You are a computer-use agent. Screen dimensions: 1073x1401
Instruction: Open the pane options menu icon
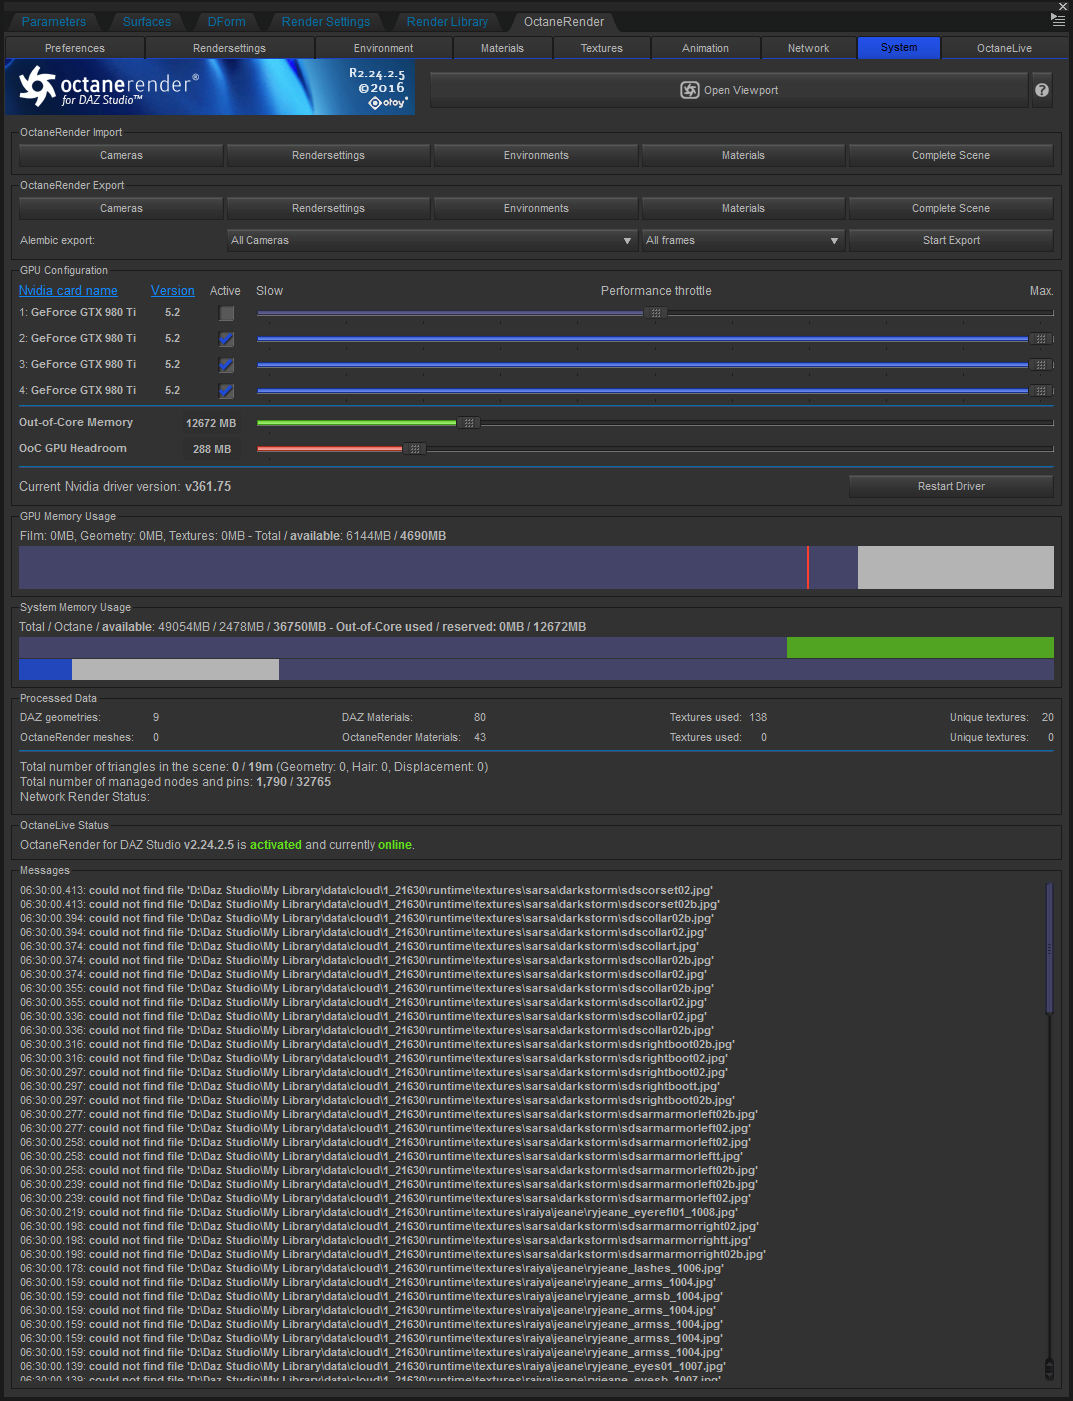point(1058,20)
